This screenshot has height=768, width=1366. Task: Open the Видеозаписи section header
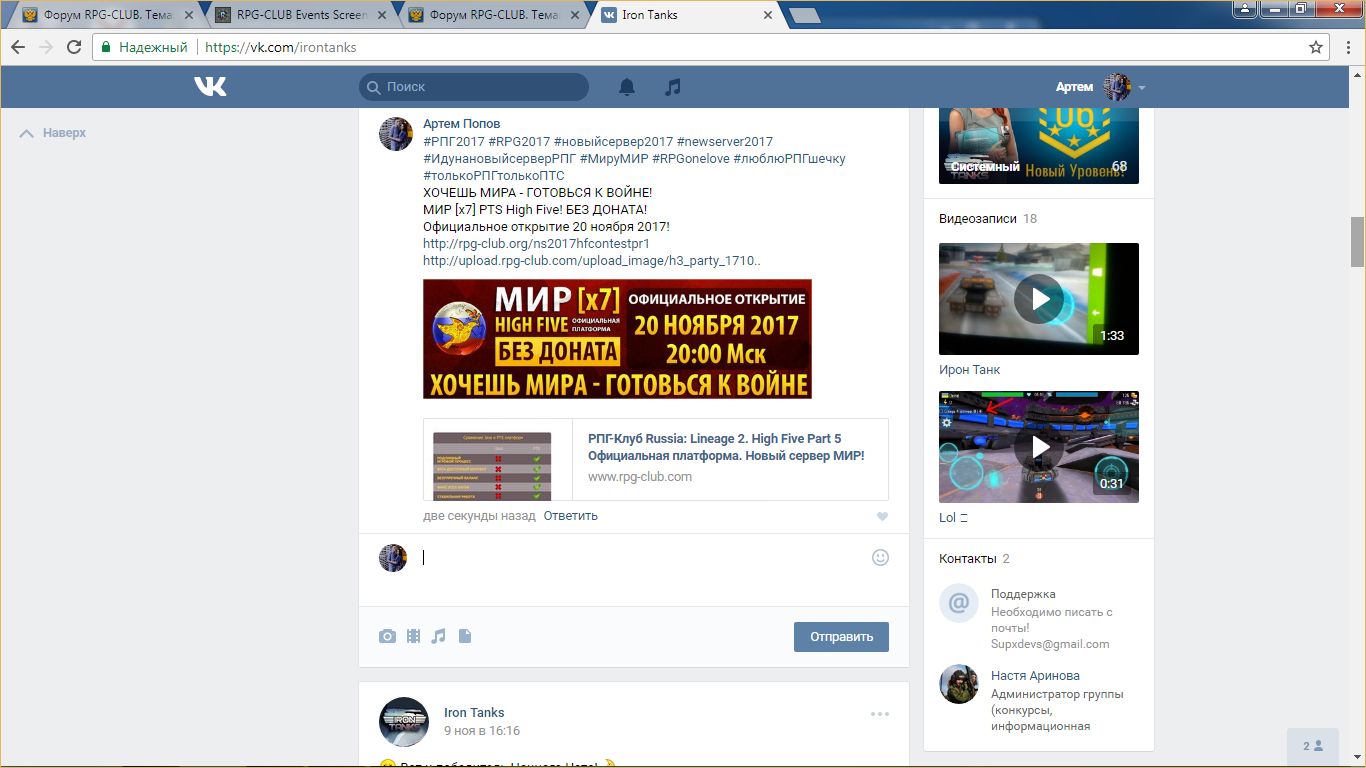pyautogui.click(x=977, y=218)
